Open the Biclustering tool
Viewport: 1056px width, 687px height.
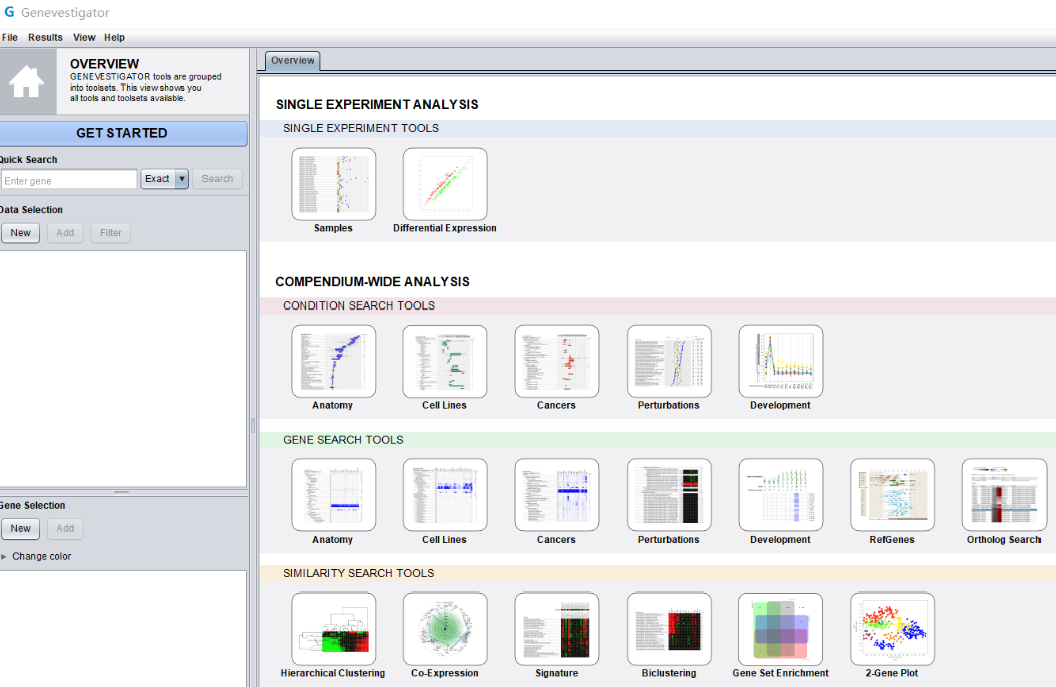pyautogui.click(x=669, y=629)
